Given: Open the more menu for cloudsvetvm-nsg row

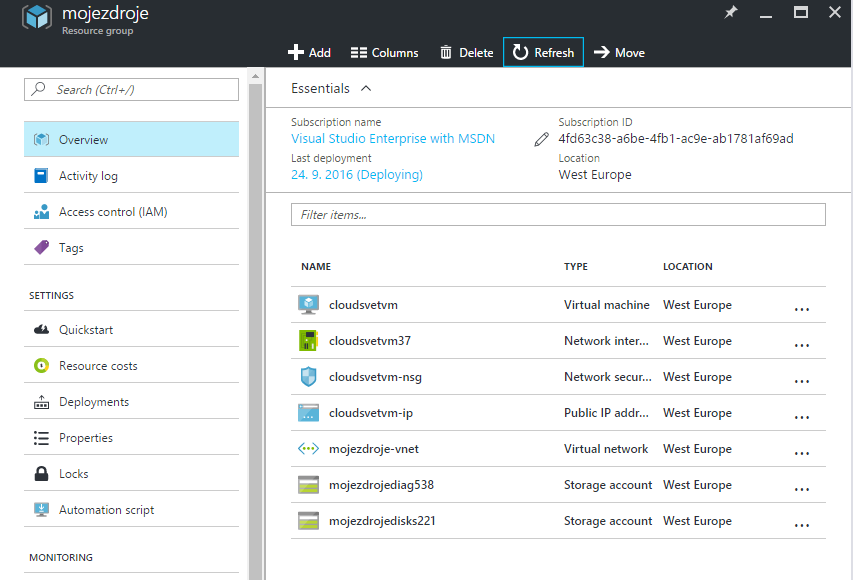Looking at the screenshot, I should tap(802, 381).
